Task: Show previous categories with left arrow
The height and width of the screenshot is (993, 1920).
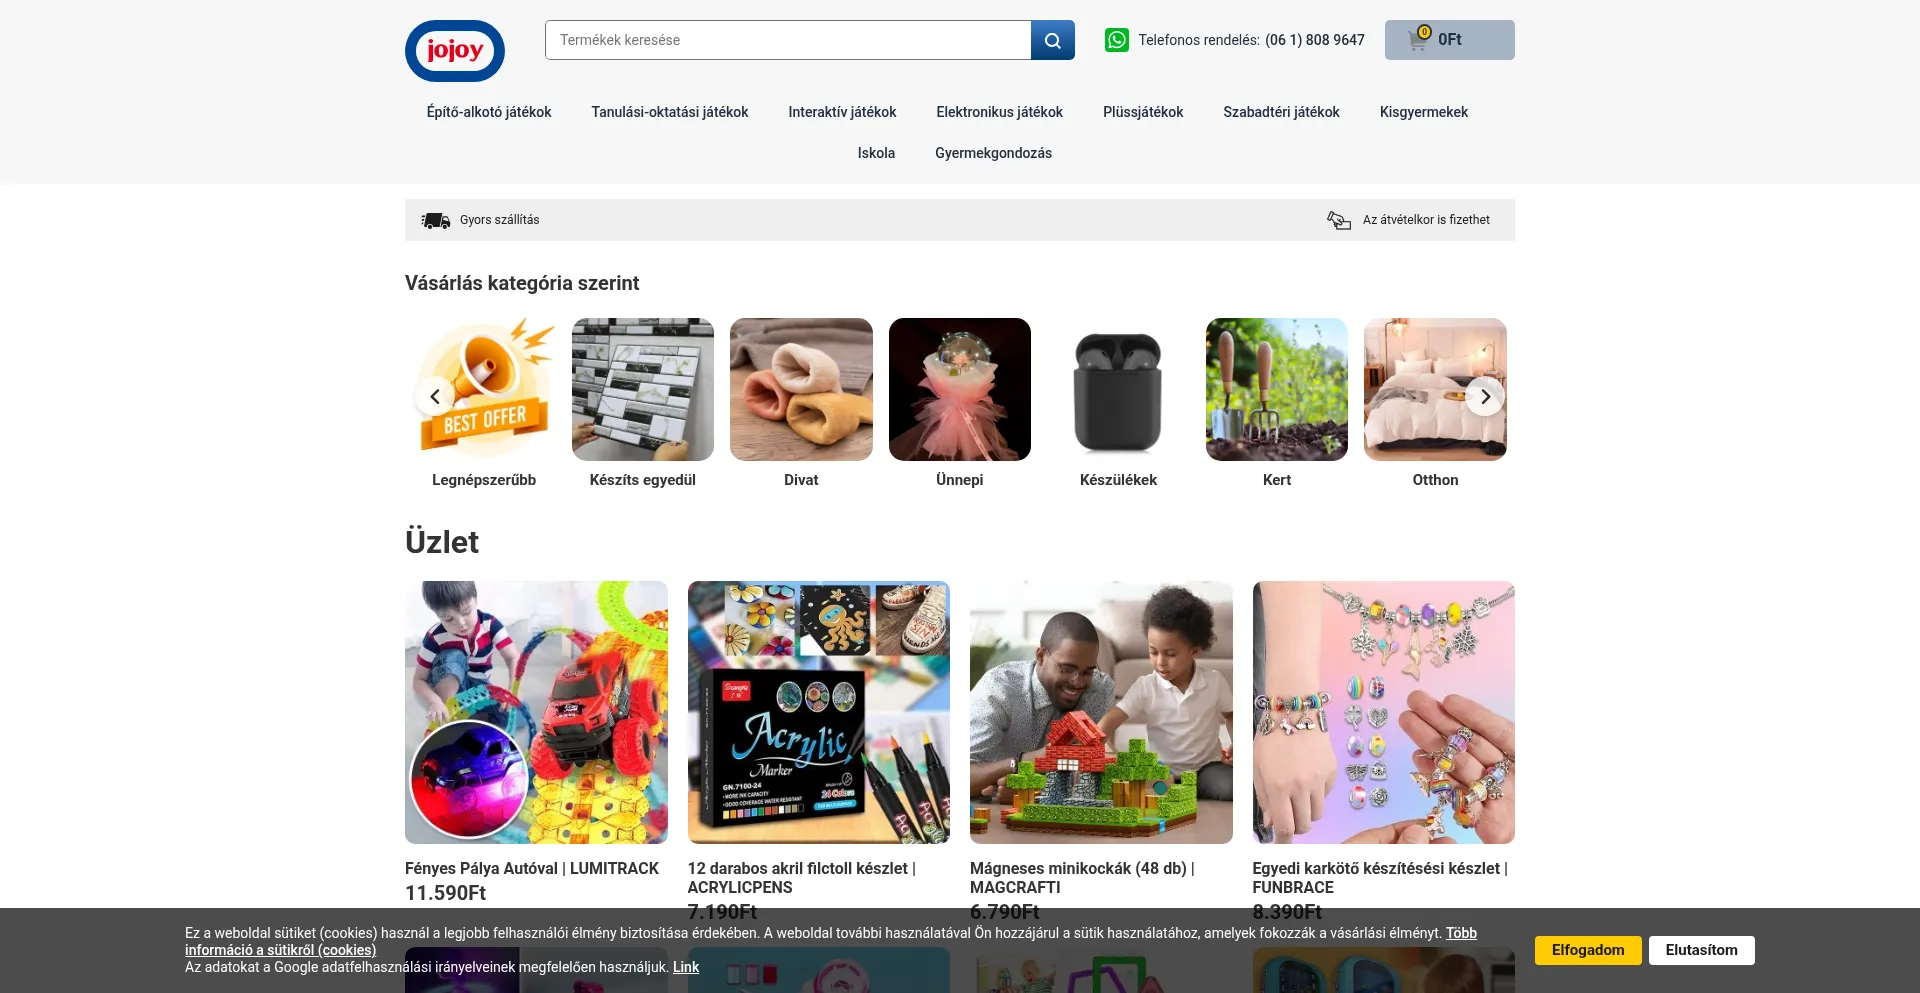Action: pos(435,397)
